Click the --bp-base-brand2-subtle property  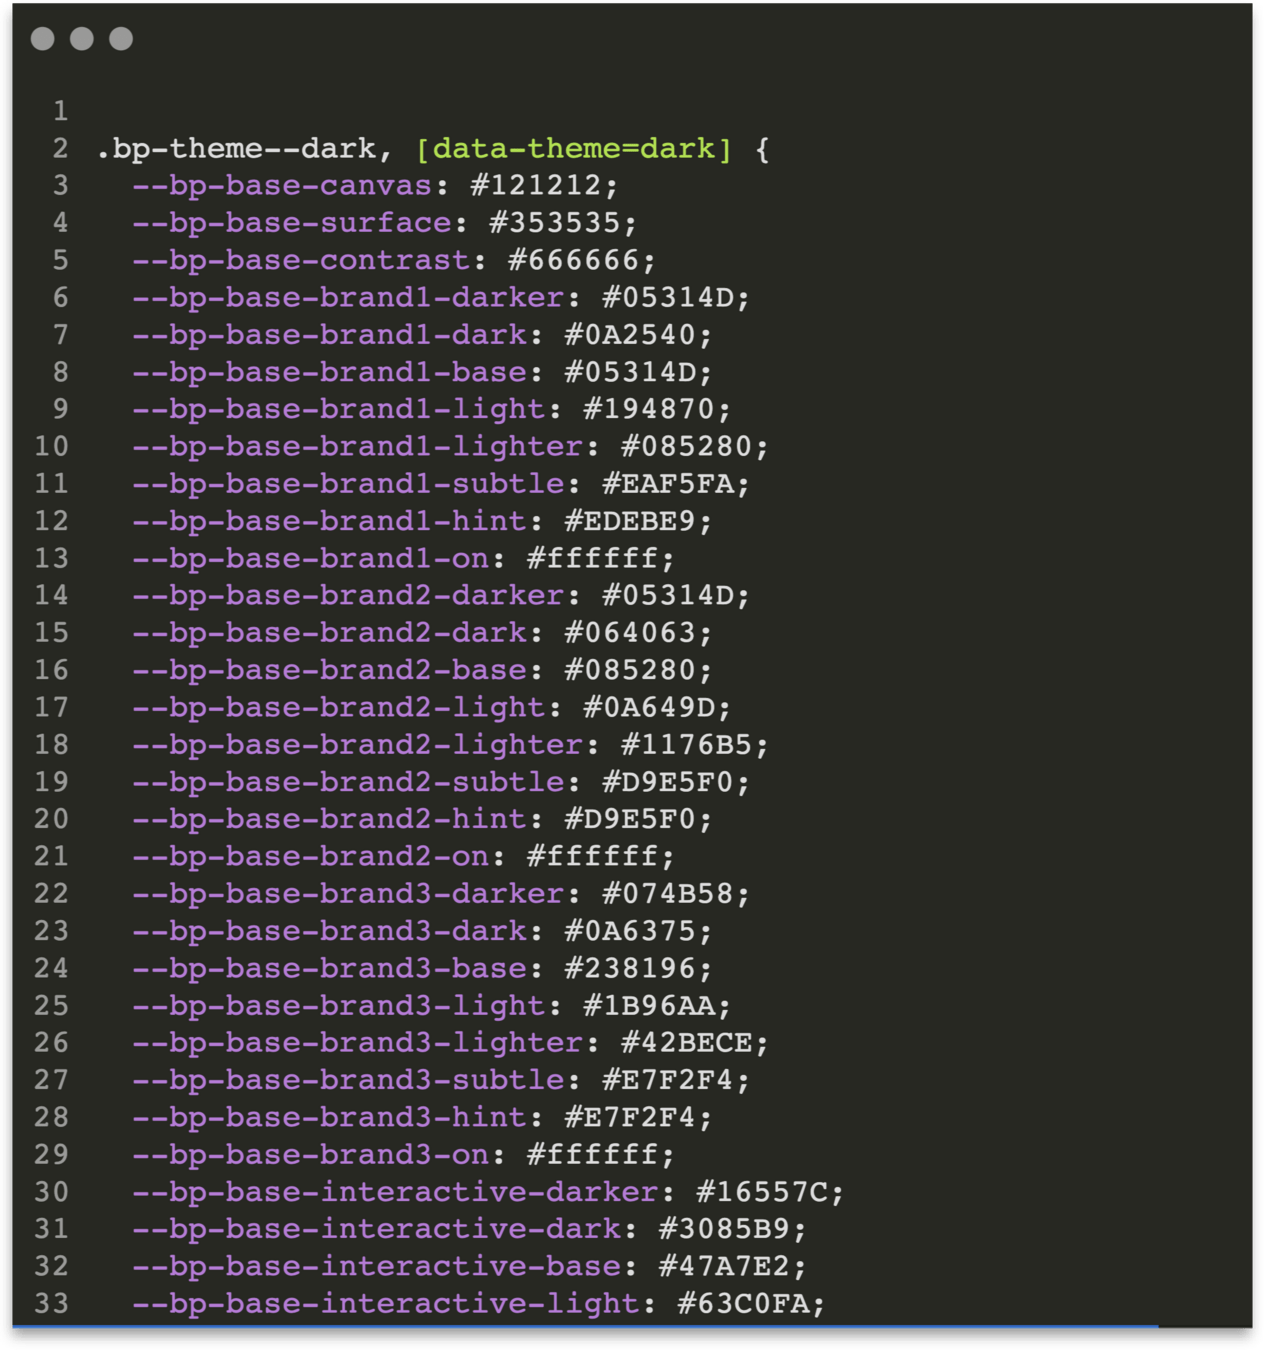coord(348,782)
